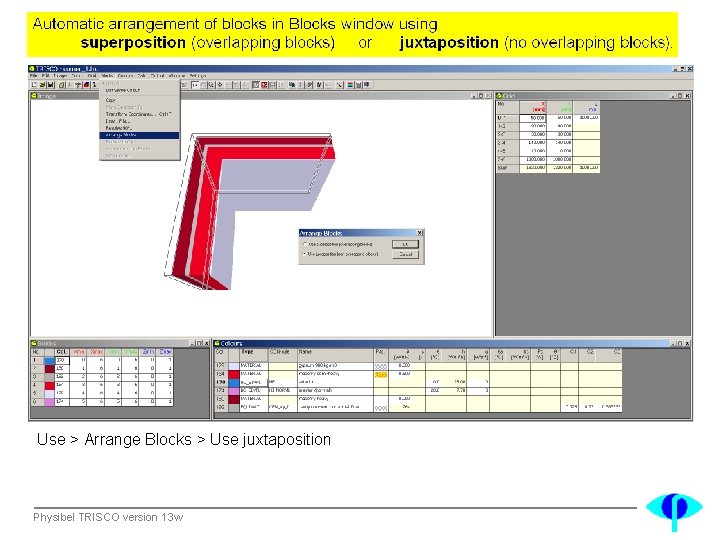The image size is (720, 540).
Task: Click the save disk toolbar icon
Action: [x=51, y=85]
